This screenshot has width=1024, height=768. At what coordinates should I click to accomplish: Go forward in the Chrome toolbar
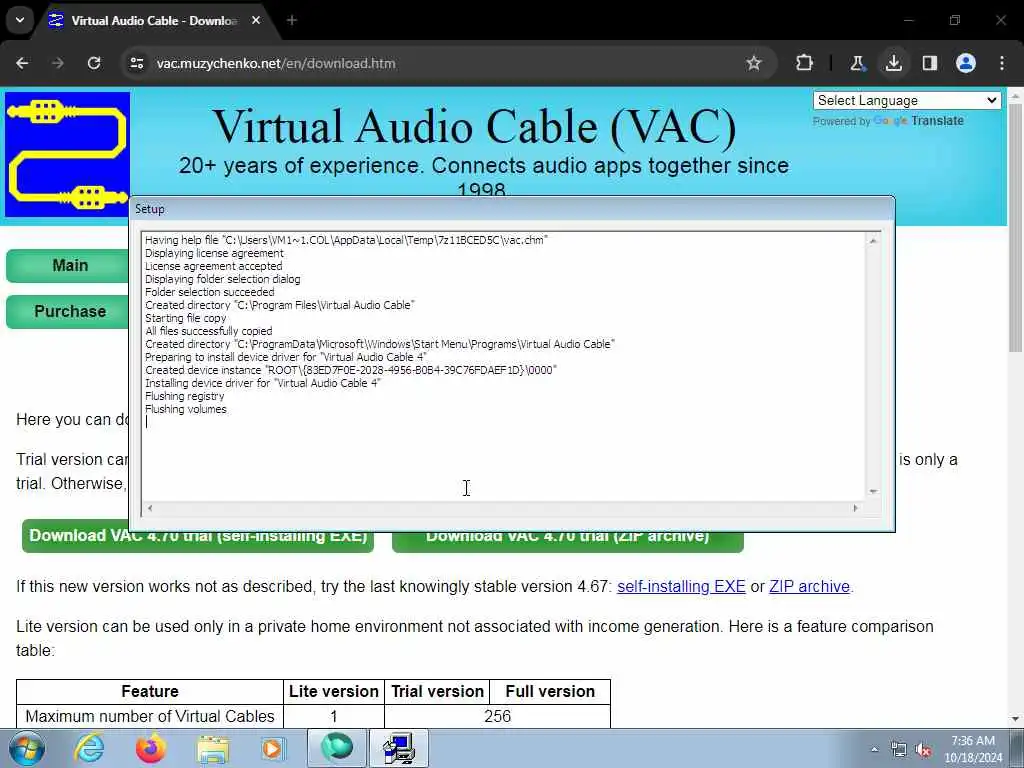[58, 63]
